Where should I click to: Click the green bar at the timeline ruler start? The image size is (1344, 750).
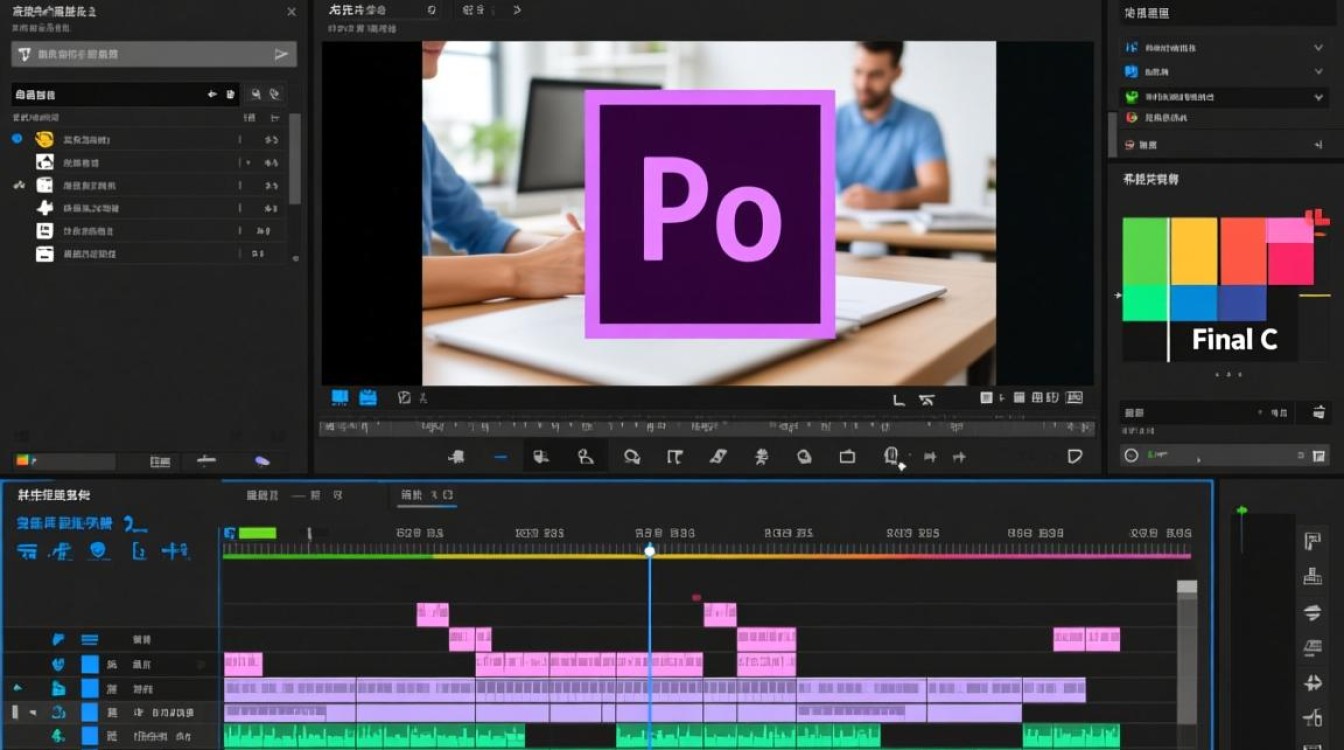click(x=257, y=533)
